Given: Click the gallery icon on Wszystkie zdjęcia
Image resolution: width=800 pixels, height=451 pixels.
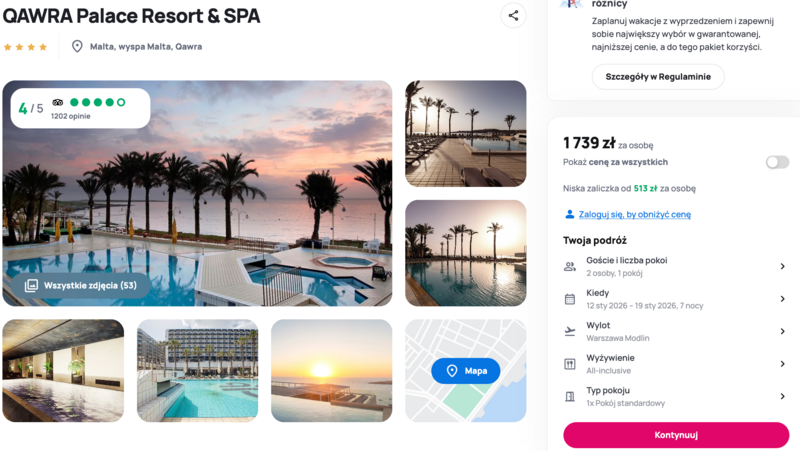Looking at the screenshot, I should [31, 286].
